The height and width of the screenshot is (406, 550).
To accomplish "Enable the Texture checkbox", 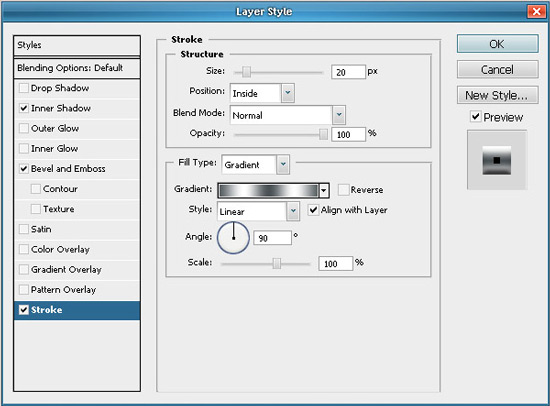I will point(35,209).
